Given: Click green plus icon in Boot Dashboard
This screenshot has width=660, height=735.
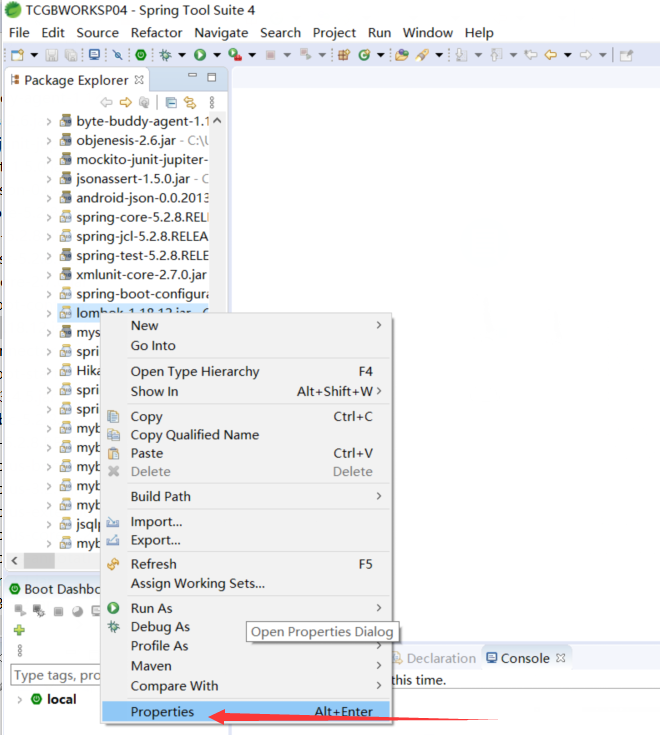Looking at the screenshot, I should [19, 630].
